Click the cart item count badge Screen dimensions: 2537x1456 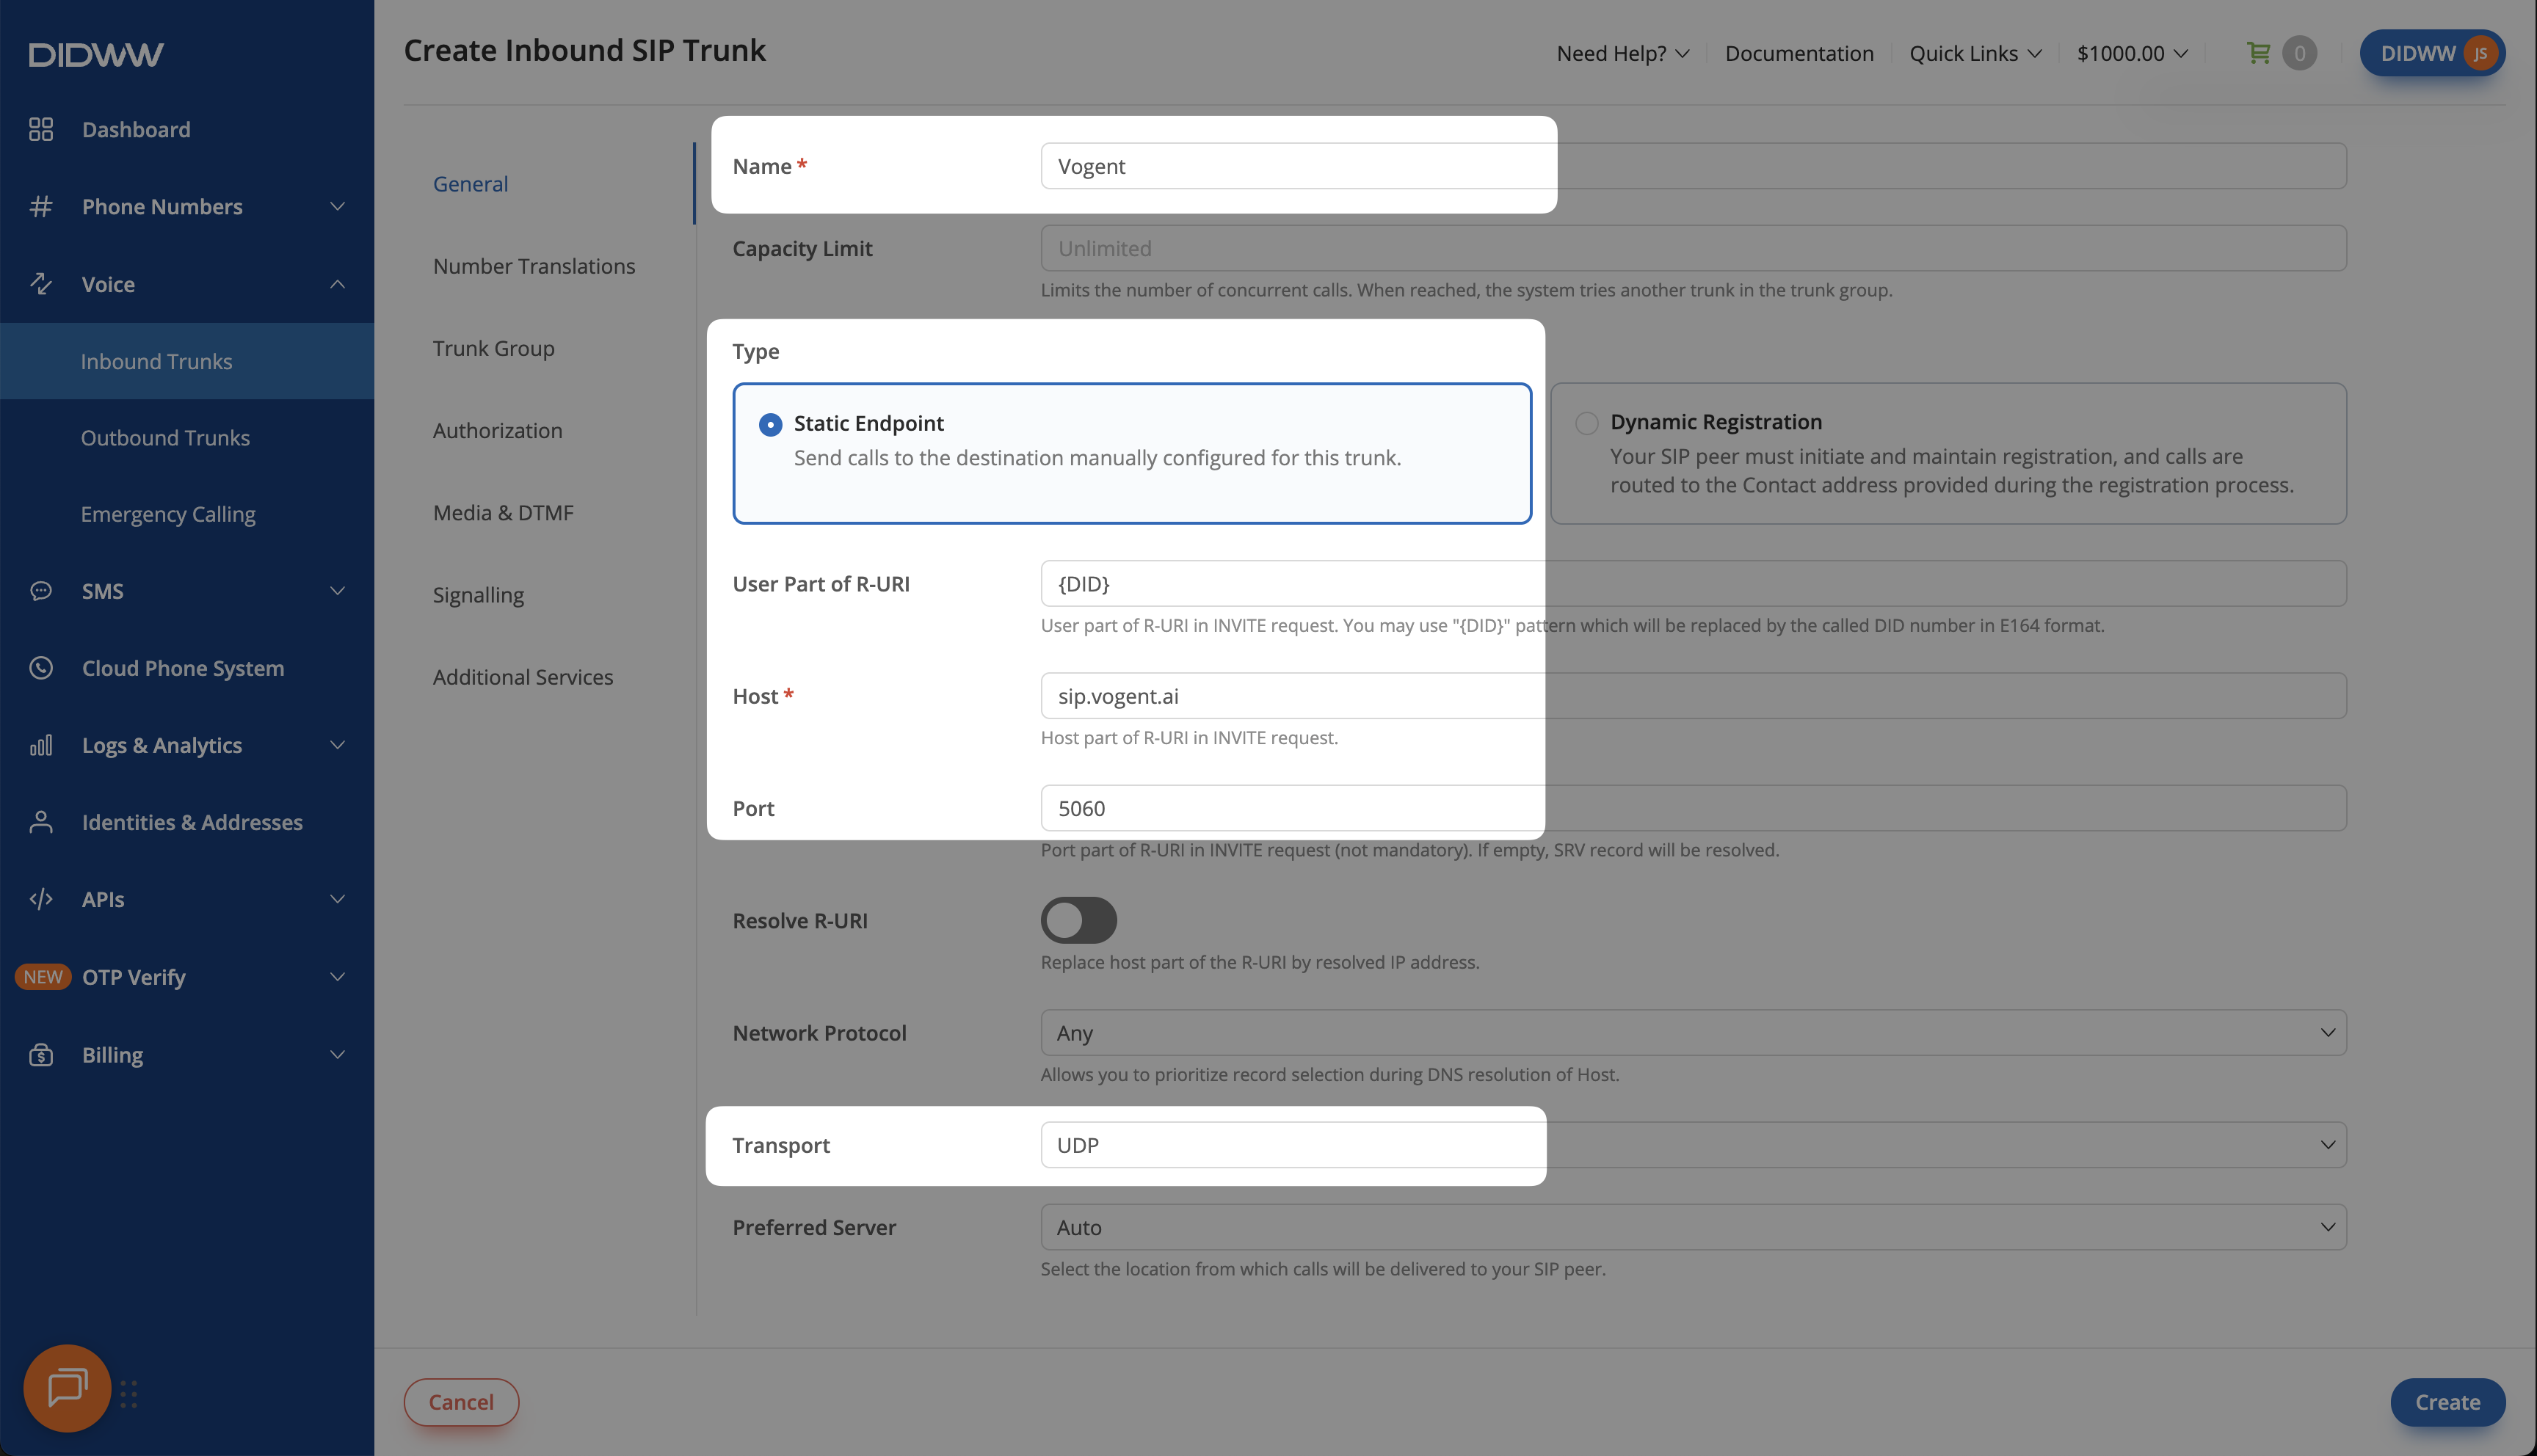click(2300, 53)
